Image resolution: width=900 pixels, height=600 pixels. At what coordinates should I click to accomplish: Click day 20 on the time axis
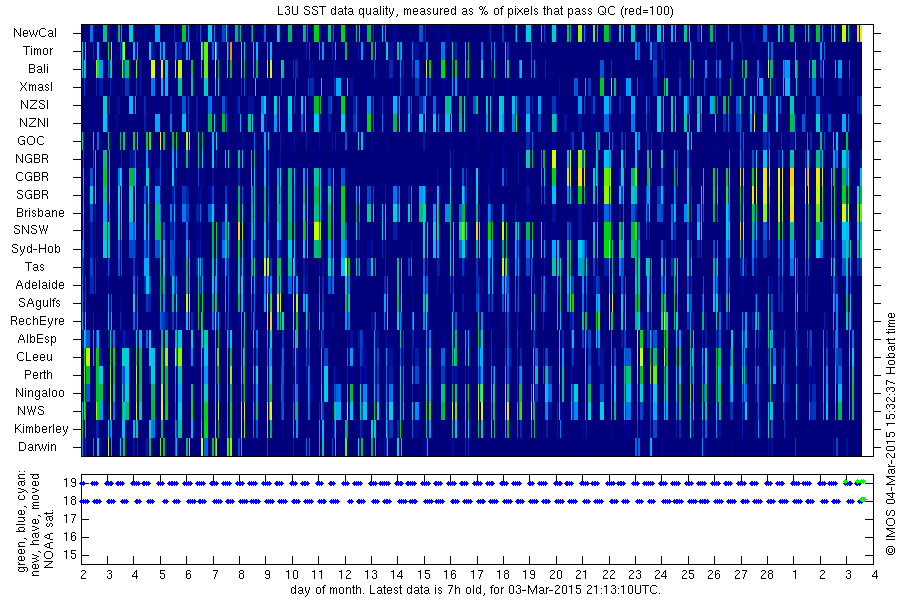pyautogui.click(x=556, y=575)
